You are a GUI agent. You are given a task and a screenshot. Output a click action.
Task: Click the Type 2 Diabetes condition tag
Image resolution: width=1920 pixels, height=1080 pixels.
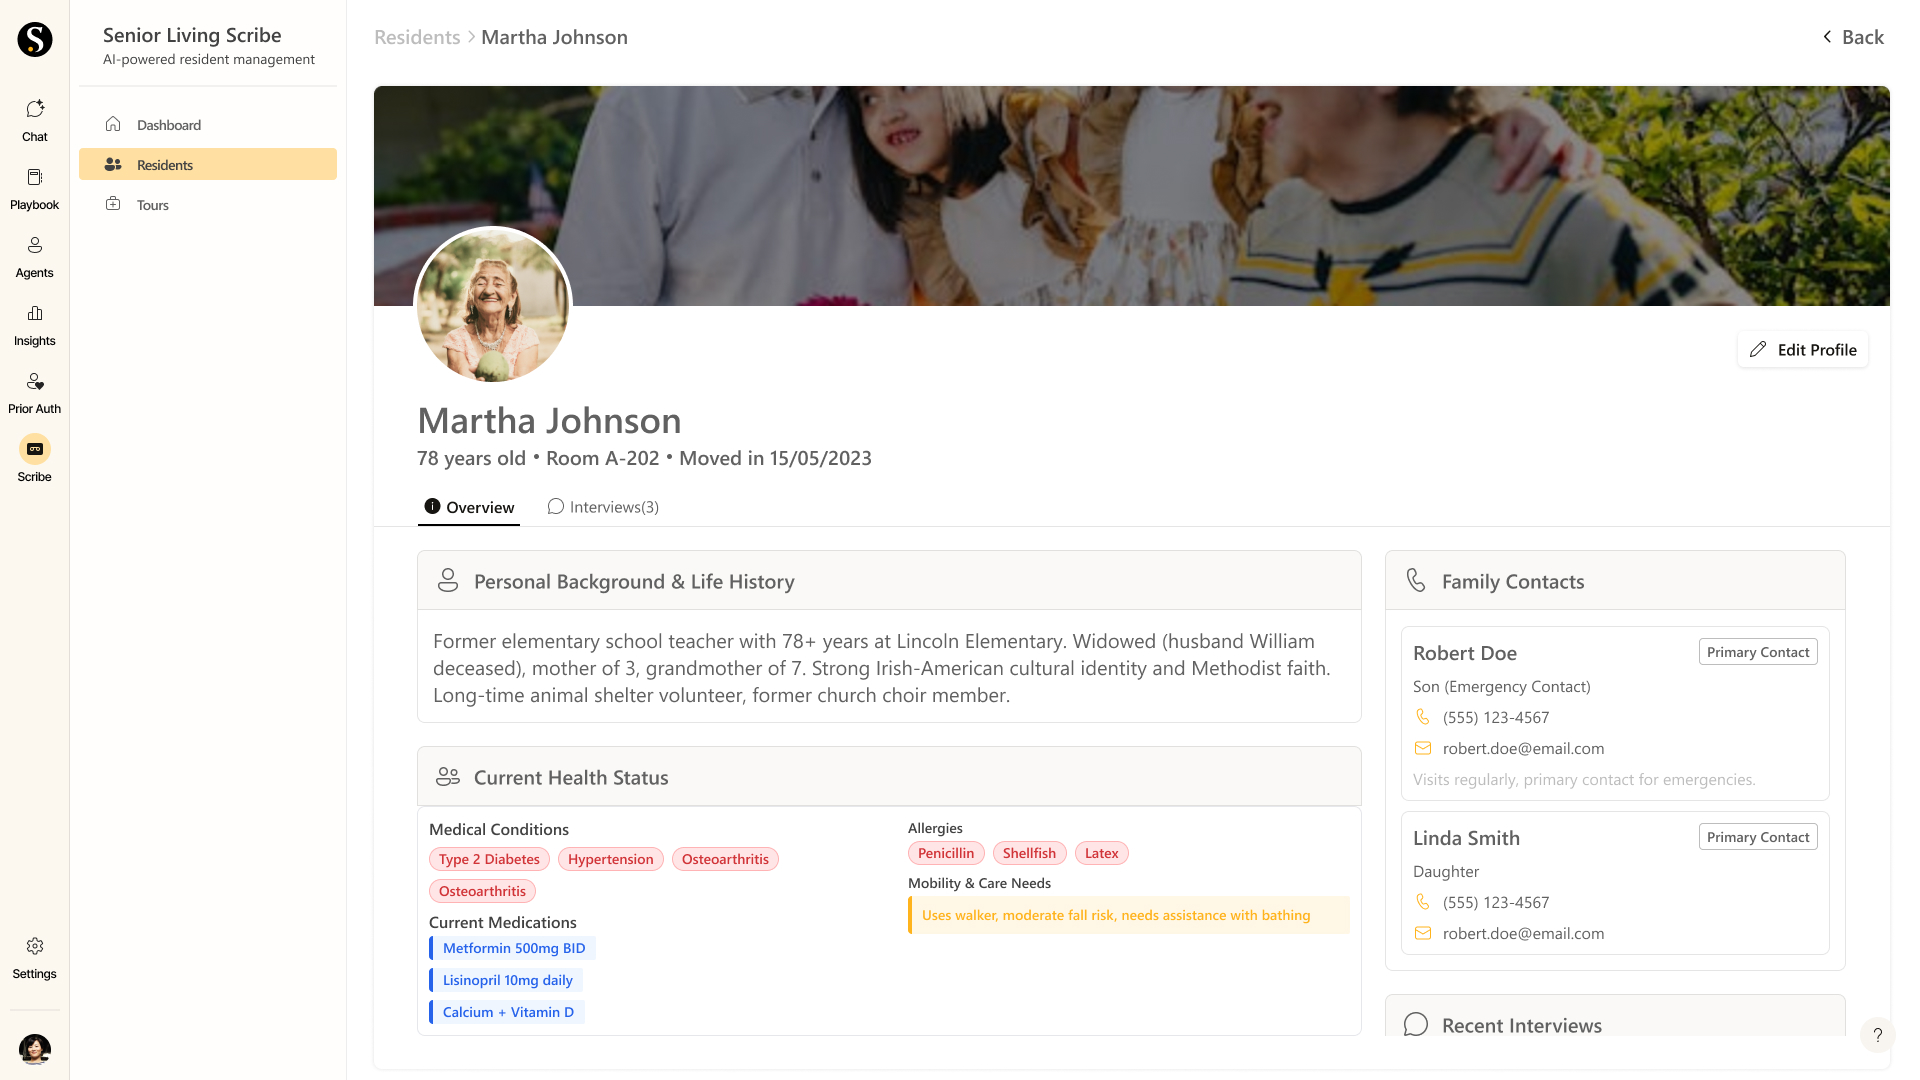coord(489,859)
